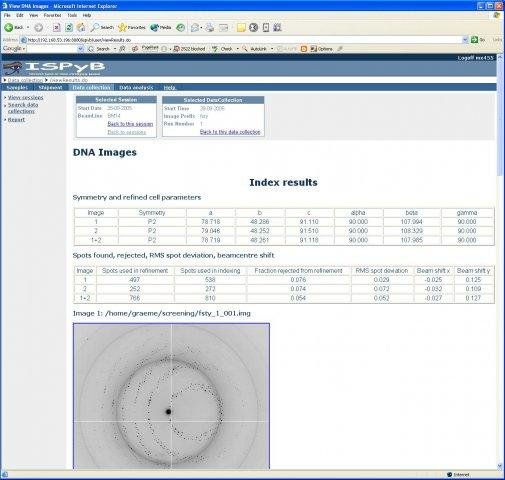Open the Media toolbar button
The width and height of the screenshot is (505, 480).
coord(161,27)
